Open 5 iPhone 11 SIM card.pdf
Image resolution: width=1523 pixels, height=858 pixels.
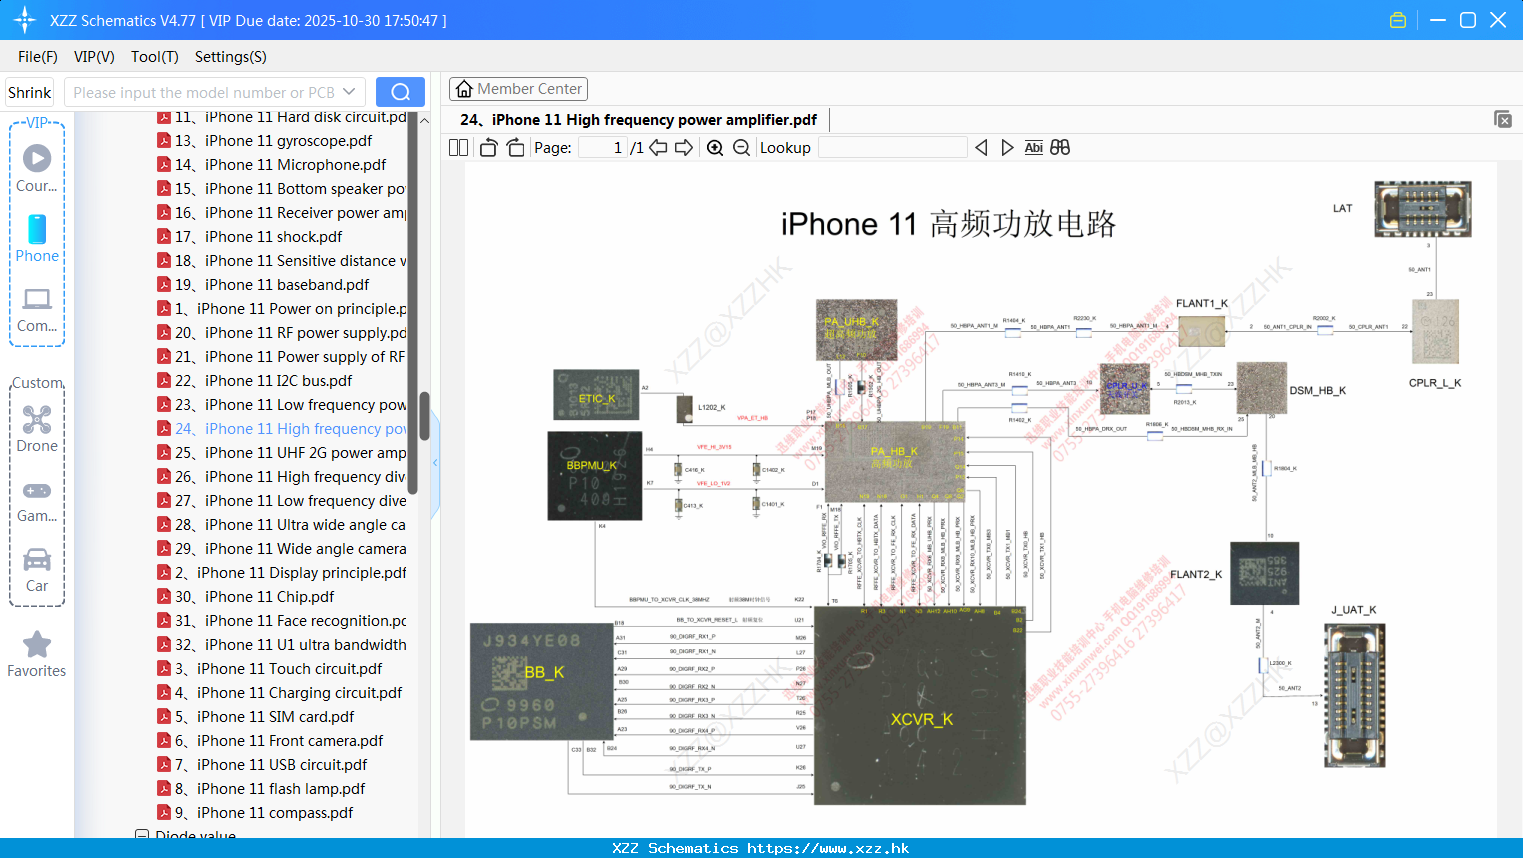pos(255,717)
